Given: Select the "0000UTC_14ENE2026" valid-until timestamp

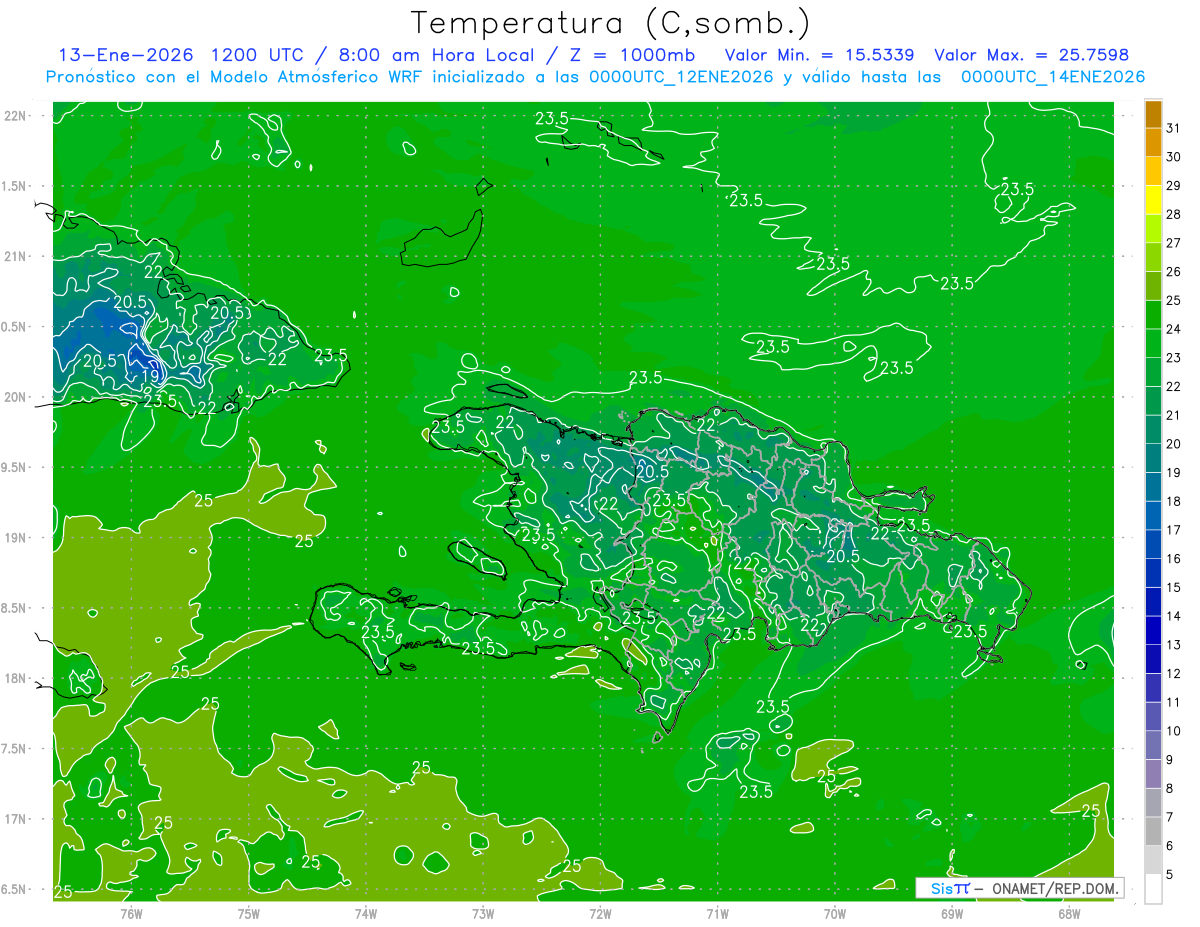Looking at the screenshot, I should pyautogui.click(x=1052, y=77).
